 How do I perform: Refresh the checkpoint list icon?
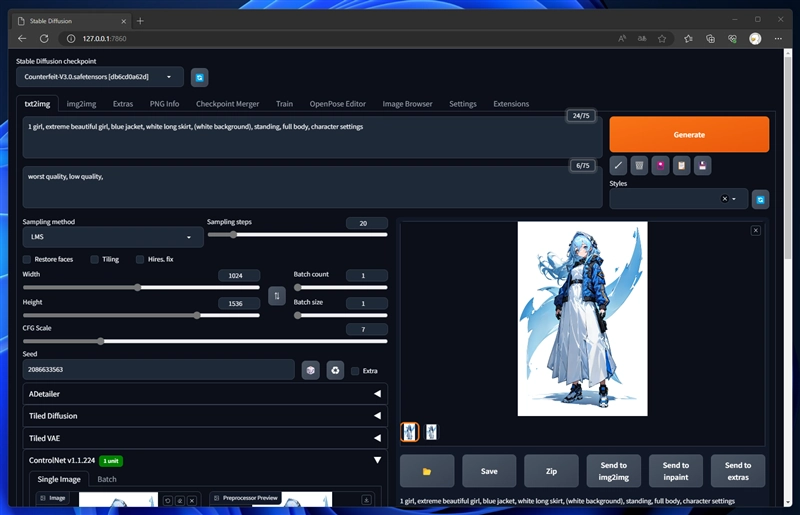199,78
